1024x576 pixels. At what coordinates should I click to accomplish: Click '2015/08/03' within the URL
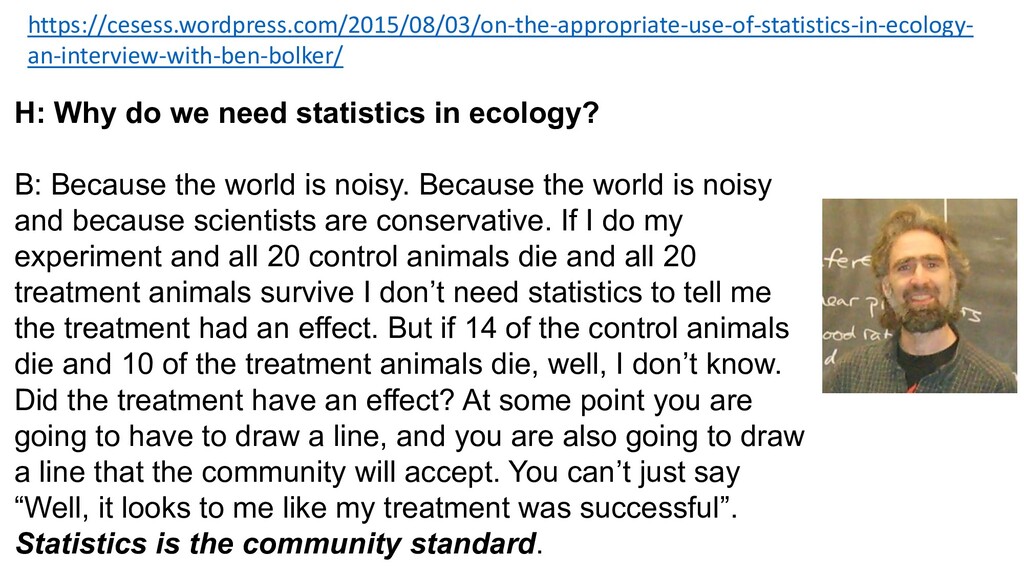pyautogui.click(x=409, y=25)
